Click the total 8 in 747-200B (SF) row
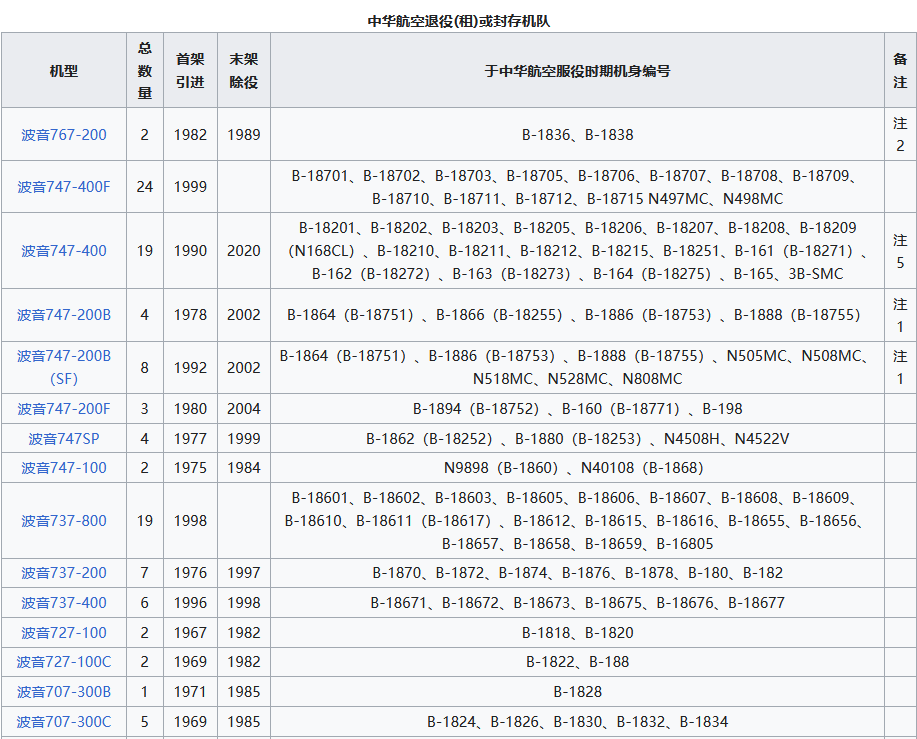Image resolution: width=917 pixels, height=739 pixels. [x=145, y=367]
